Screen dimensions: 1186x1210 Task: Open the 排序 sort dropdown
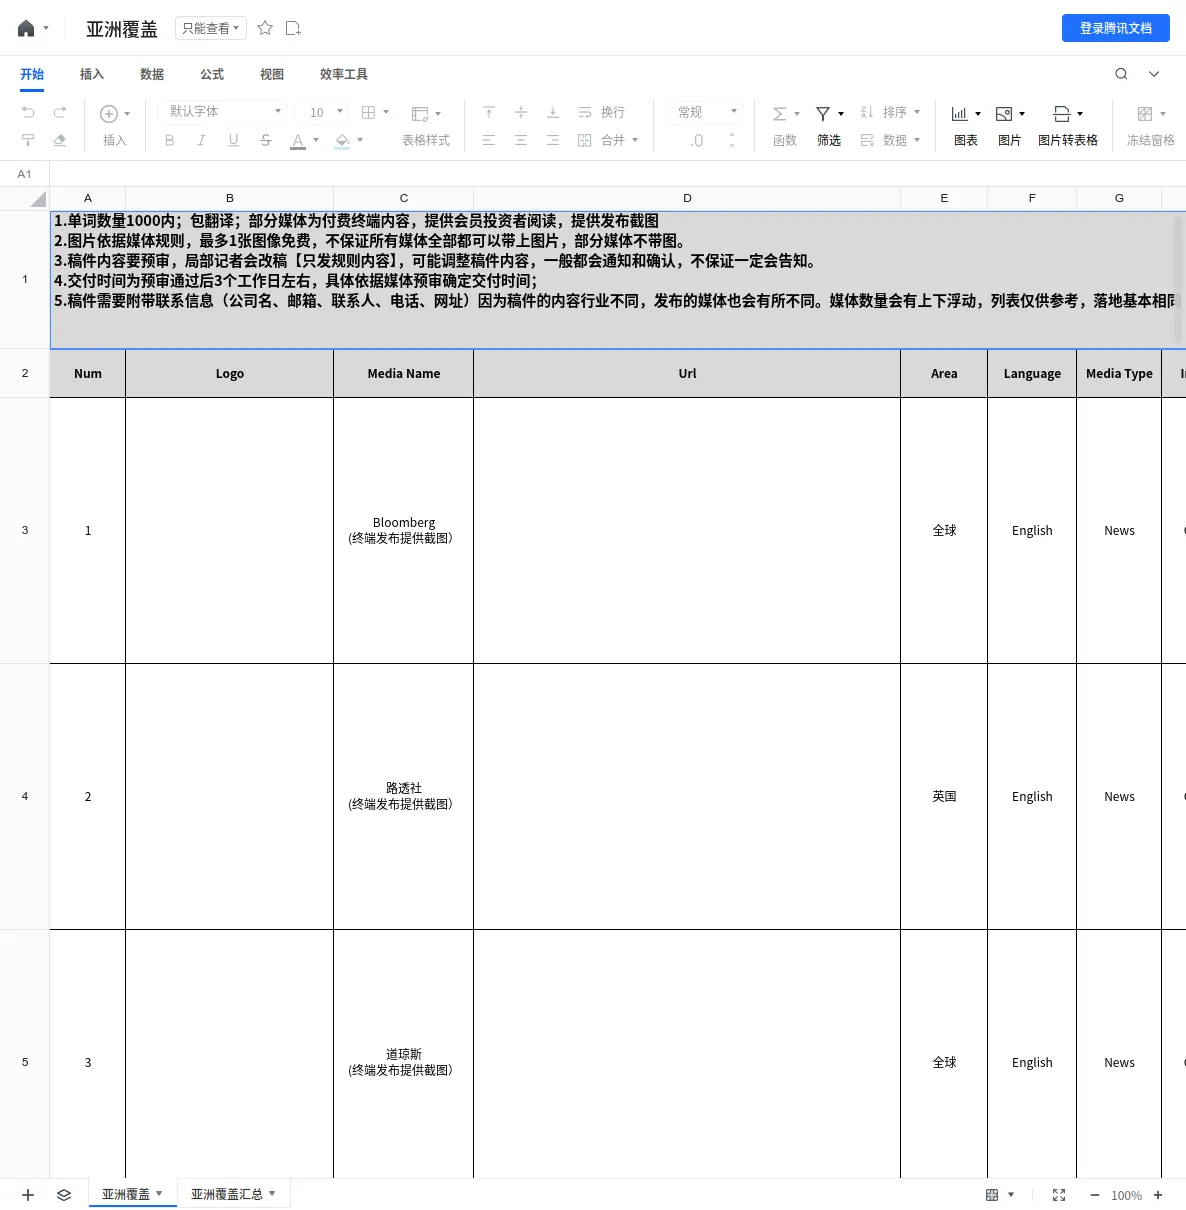890,112
